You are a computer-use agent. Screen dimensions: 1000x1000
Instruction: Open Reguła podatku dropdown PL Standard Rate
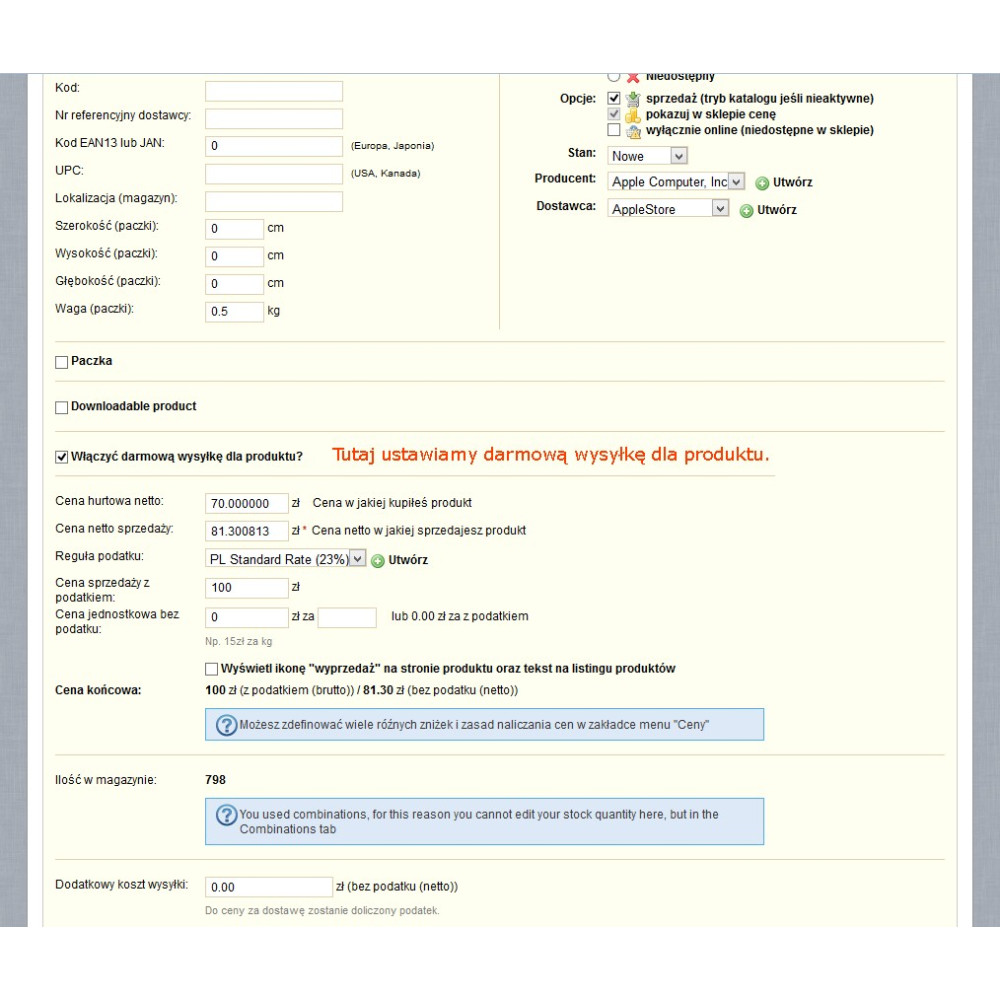pyautogui.click(x=285, y=559)
